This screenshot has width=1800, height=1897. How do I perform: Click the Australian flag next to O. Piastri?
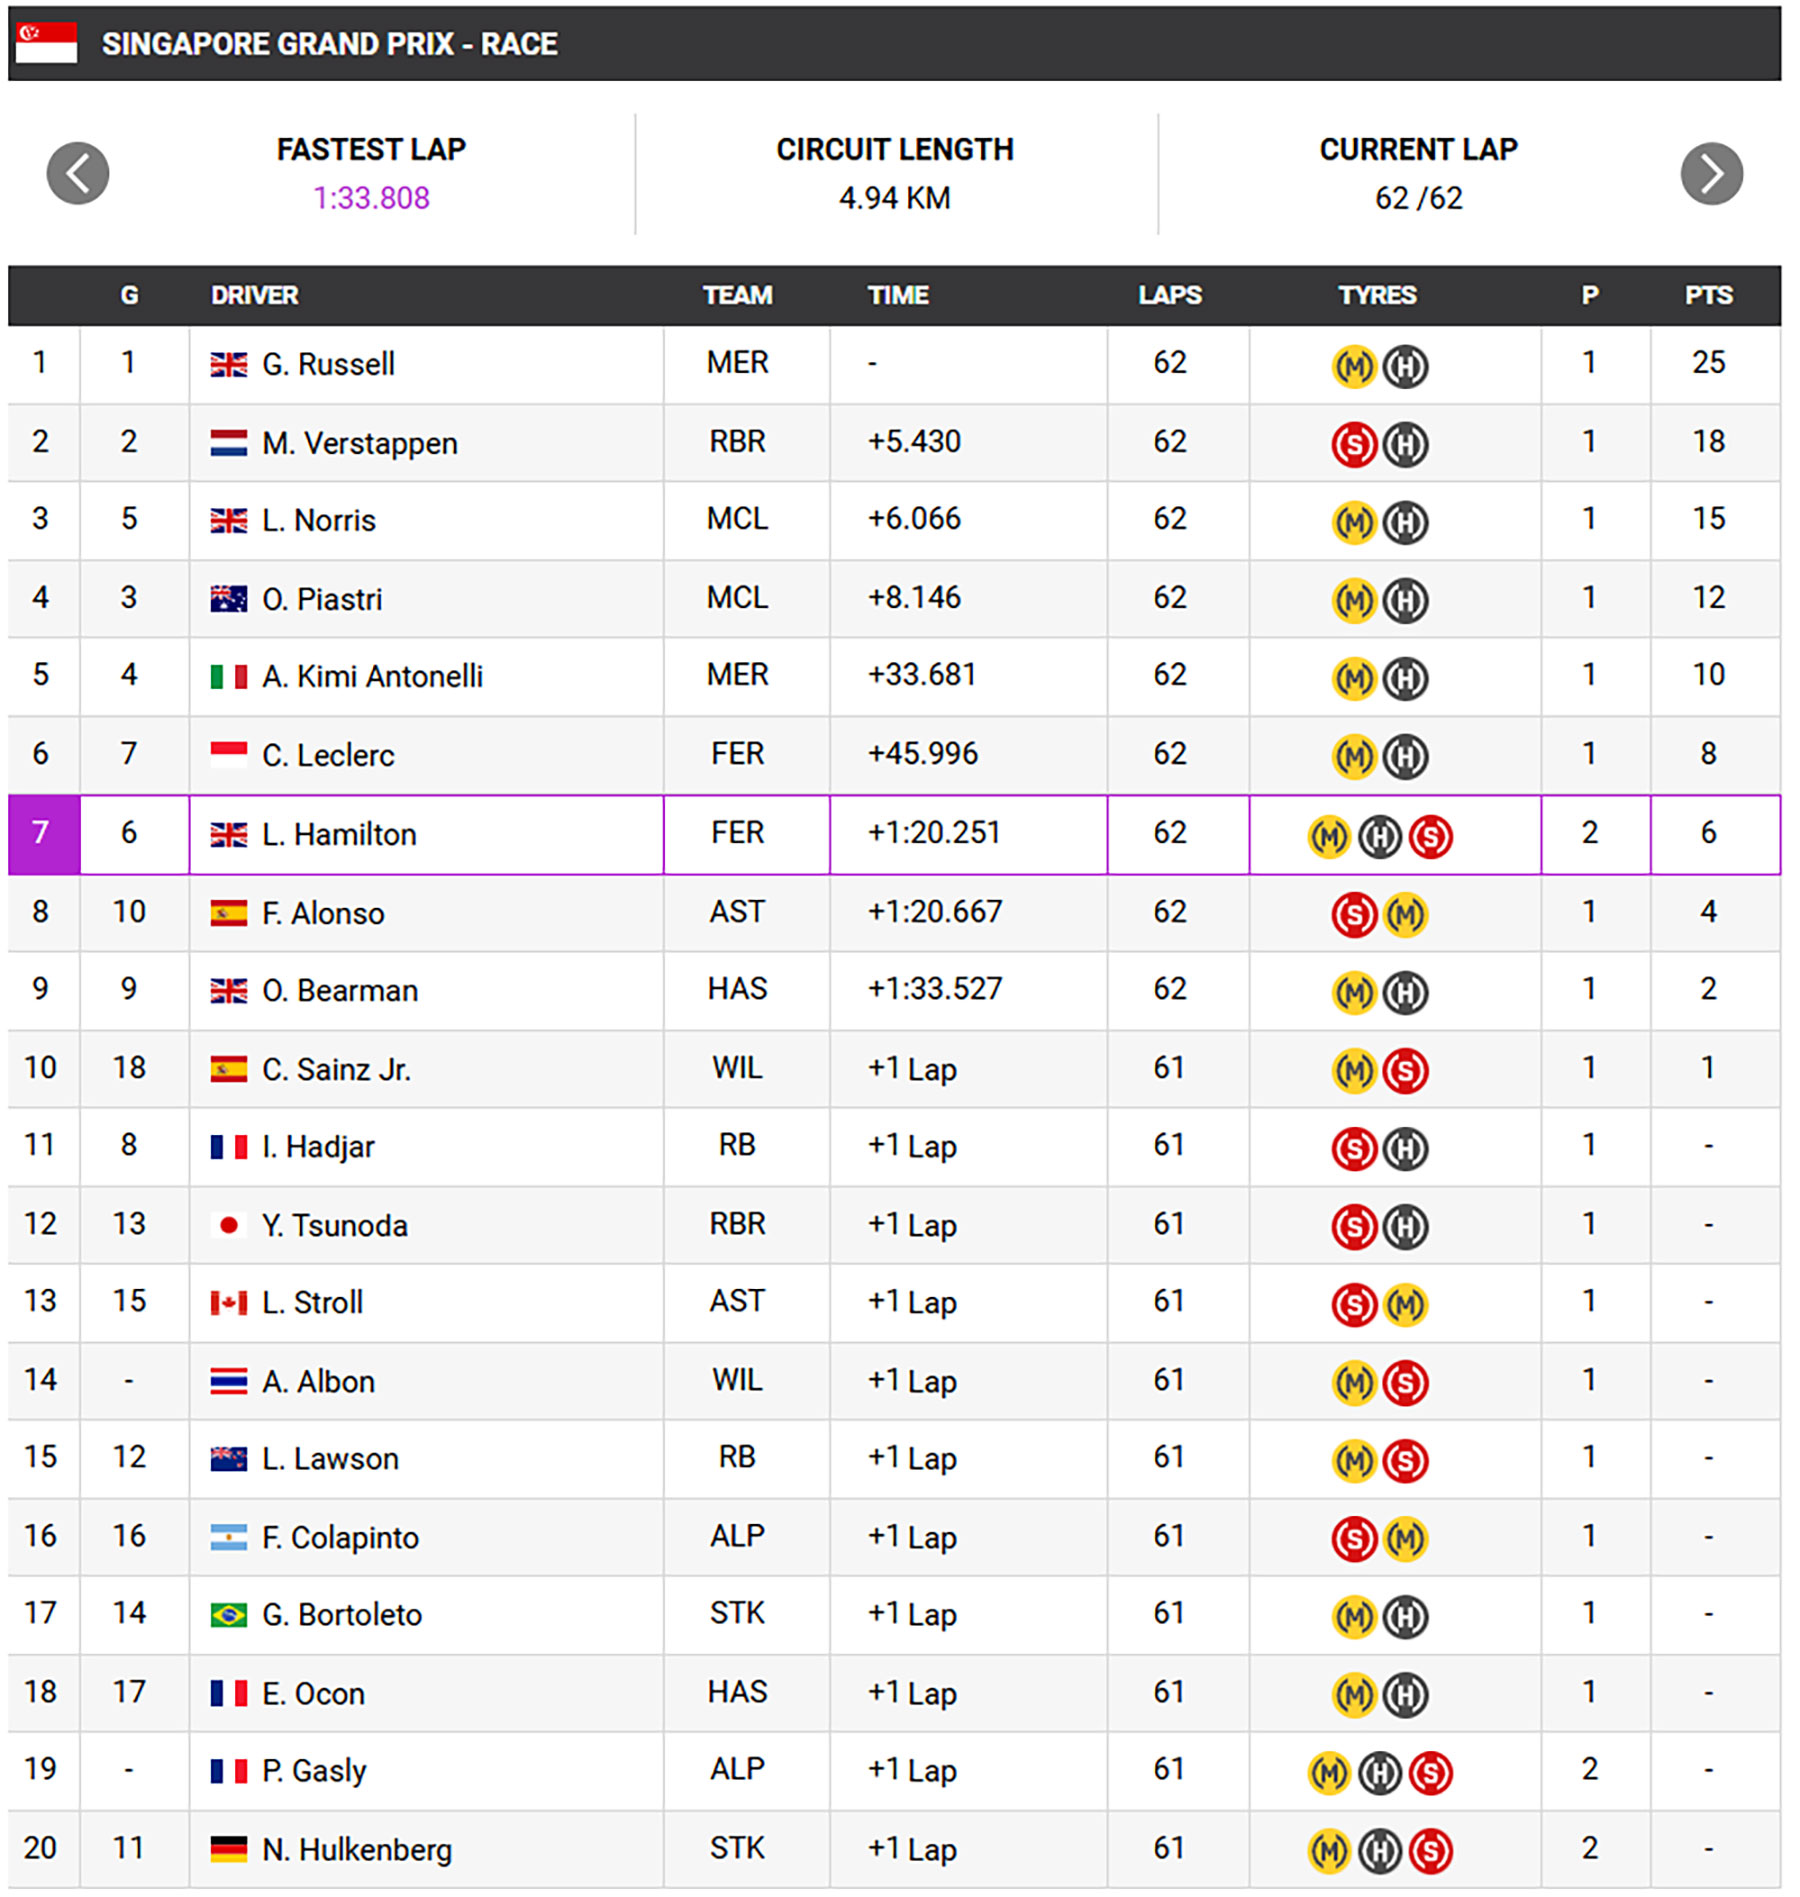(x=228, y=600)
